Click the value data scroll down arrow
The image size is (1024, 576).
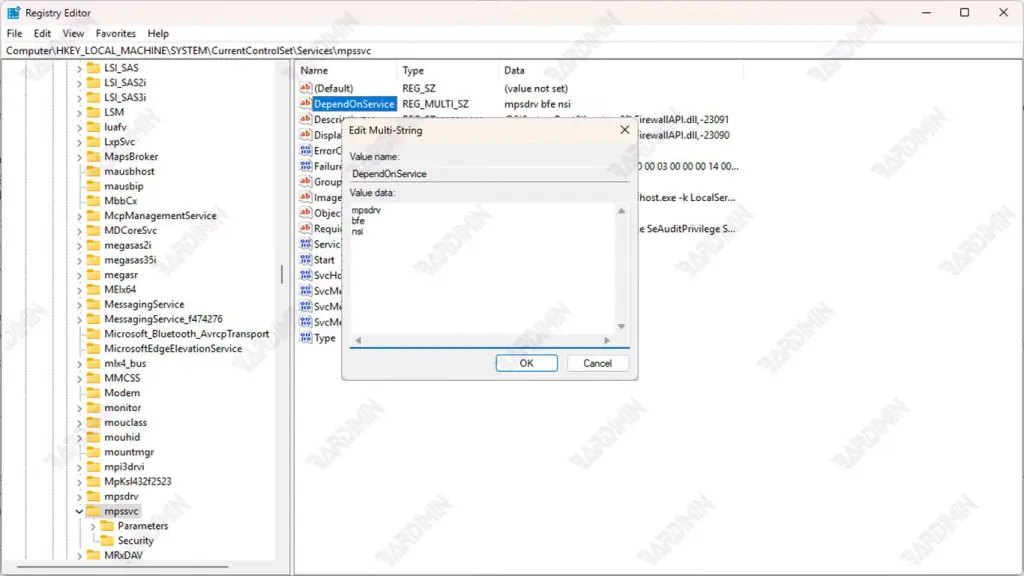pos(622,327)
